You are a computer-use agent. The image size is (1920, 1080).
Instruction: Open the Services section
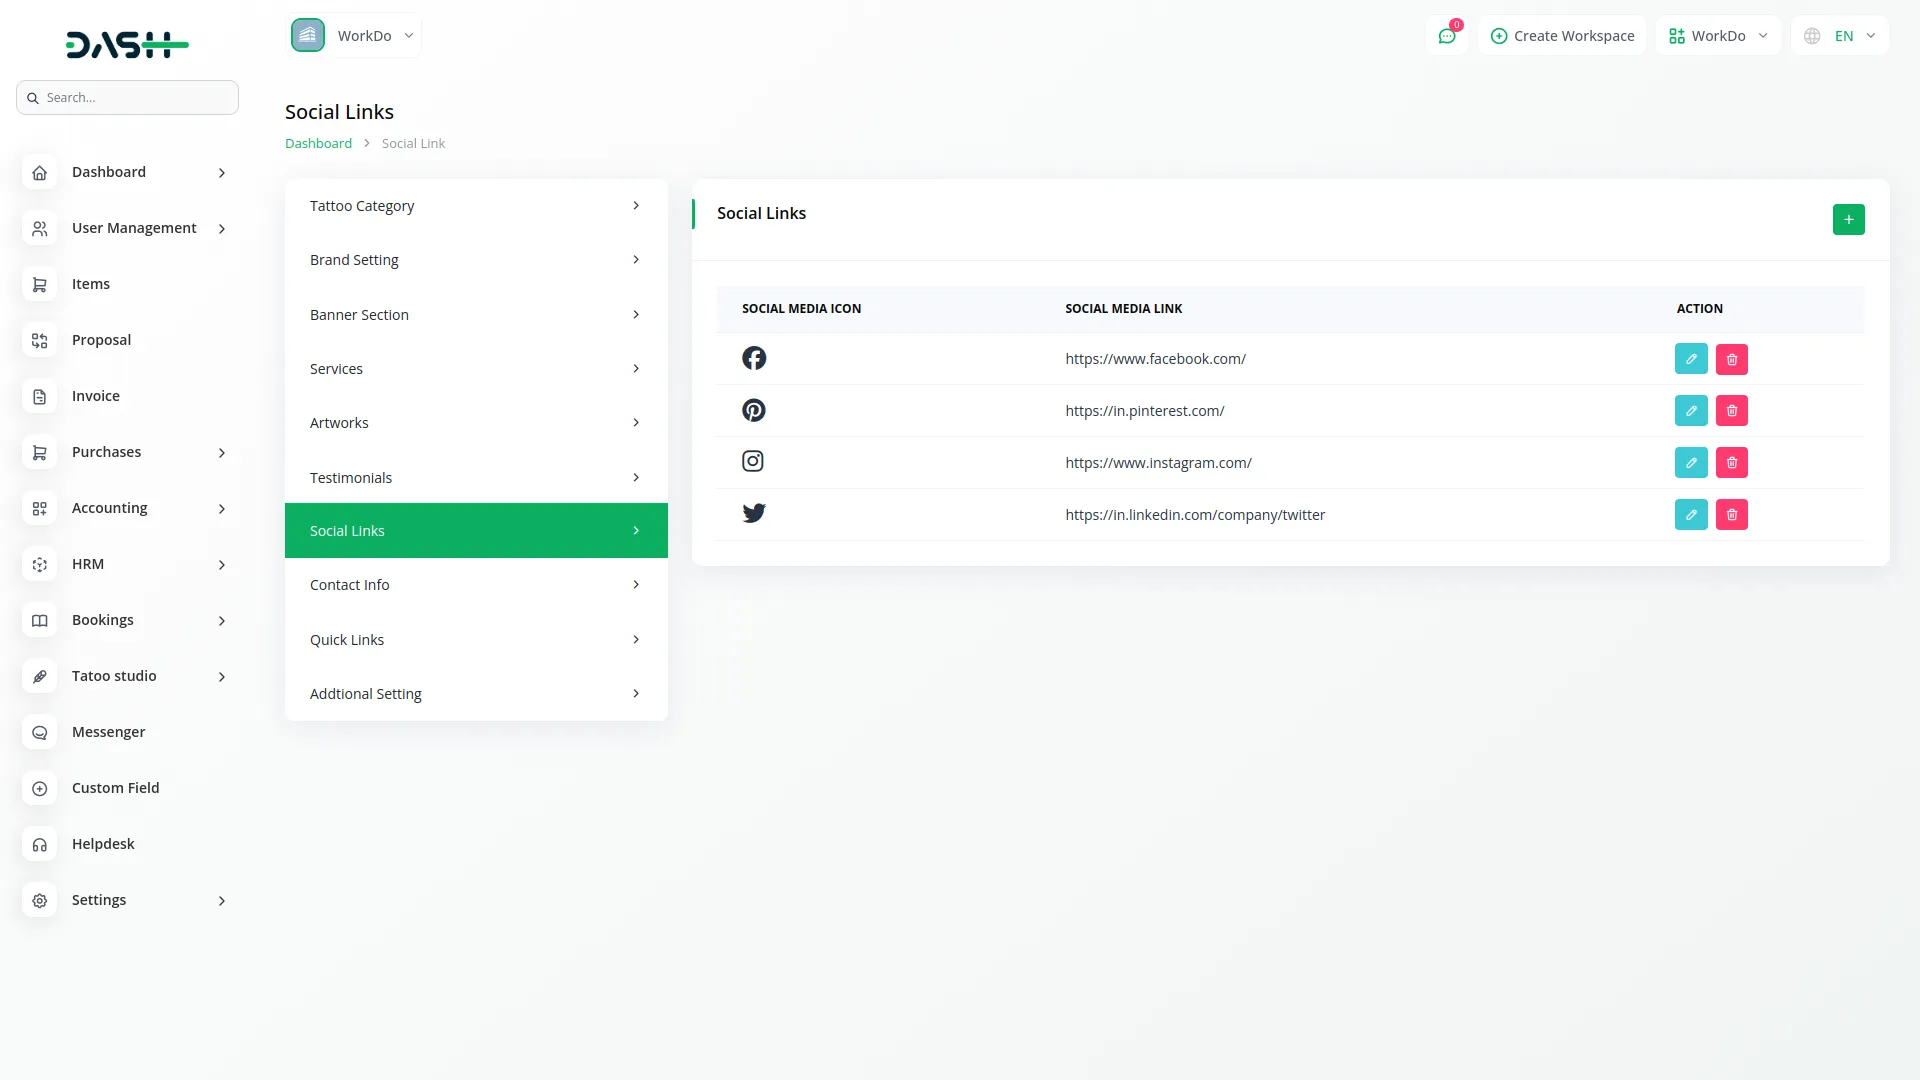476,368
